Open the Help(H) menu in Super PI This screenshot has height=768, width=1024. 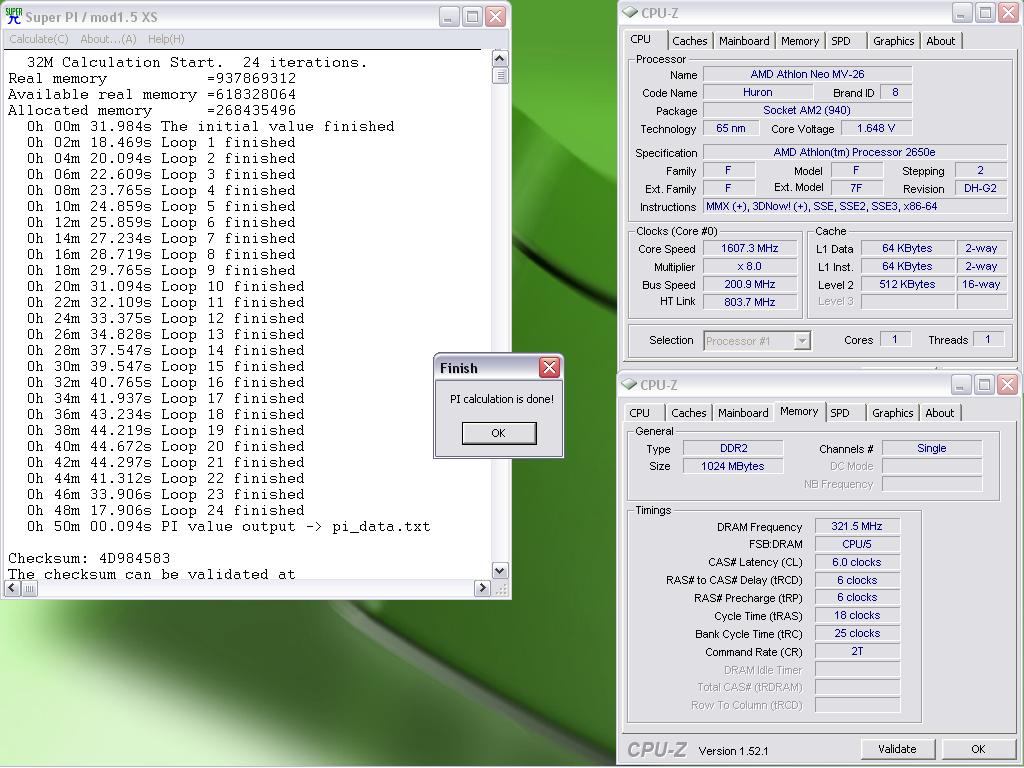(166, 39)
